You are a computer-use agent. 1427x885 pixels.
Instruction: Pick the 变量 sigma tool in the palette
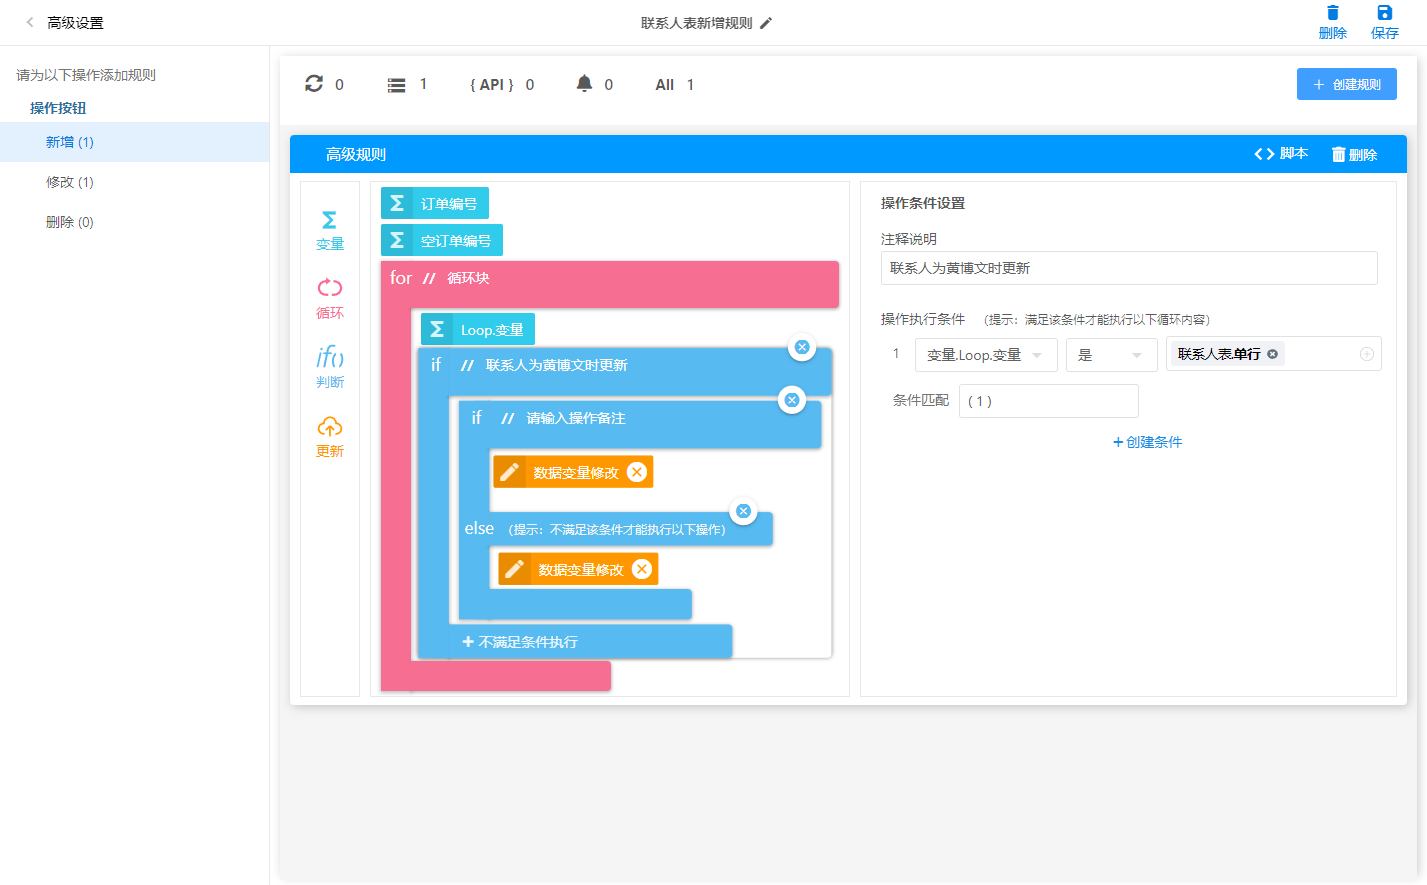[329, 230]
